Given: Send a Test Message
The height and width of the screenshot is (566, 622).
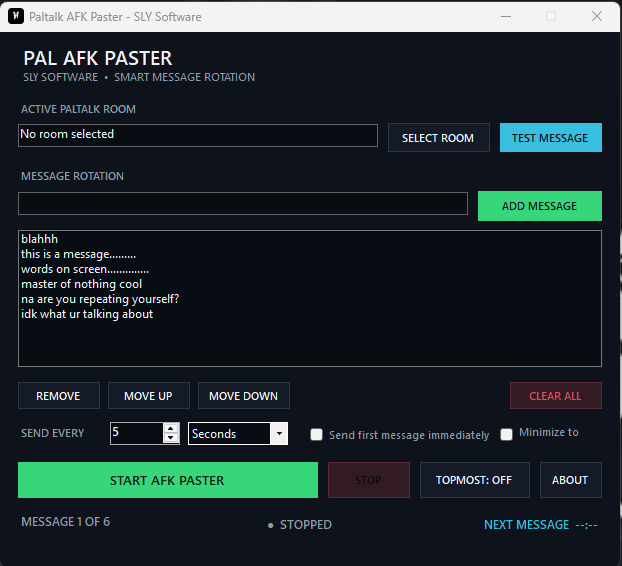Looking at the screenshot, I should coord(551,138).
